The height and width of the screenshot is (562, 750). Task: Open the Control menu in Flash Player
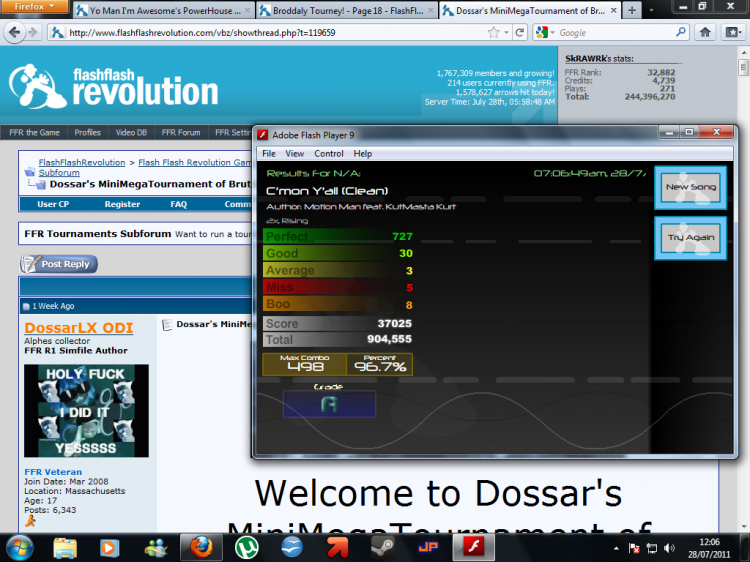[x=329, y=154]
